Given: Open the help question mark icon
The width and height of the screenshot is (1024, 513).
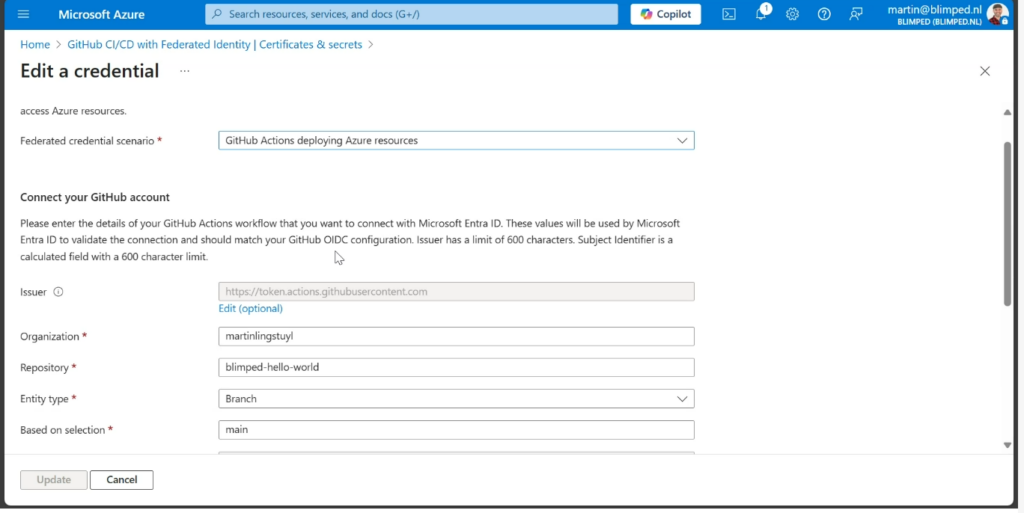Looking at the screenshot, I should coord(824,14).
